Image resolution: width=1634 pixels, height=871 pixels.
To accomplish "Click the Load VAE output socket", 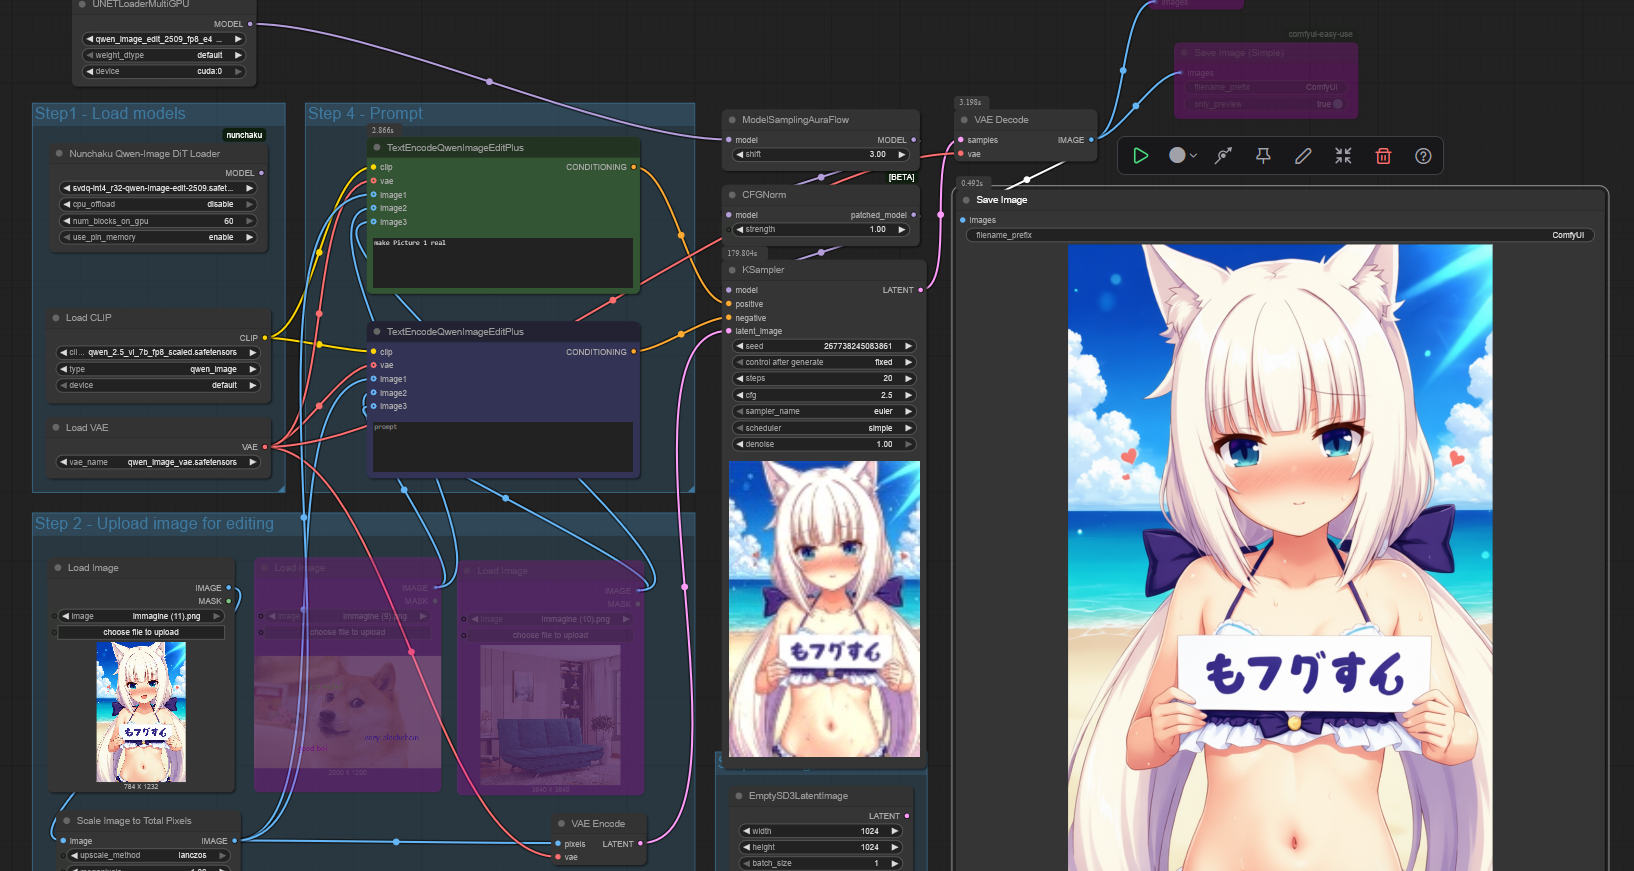I will [x=264, y=447].
